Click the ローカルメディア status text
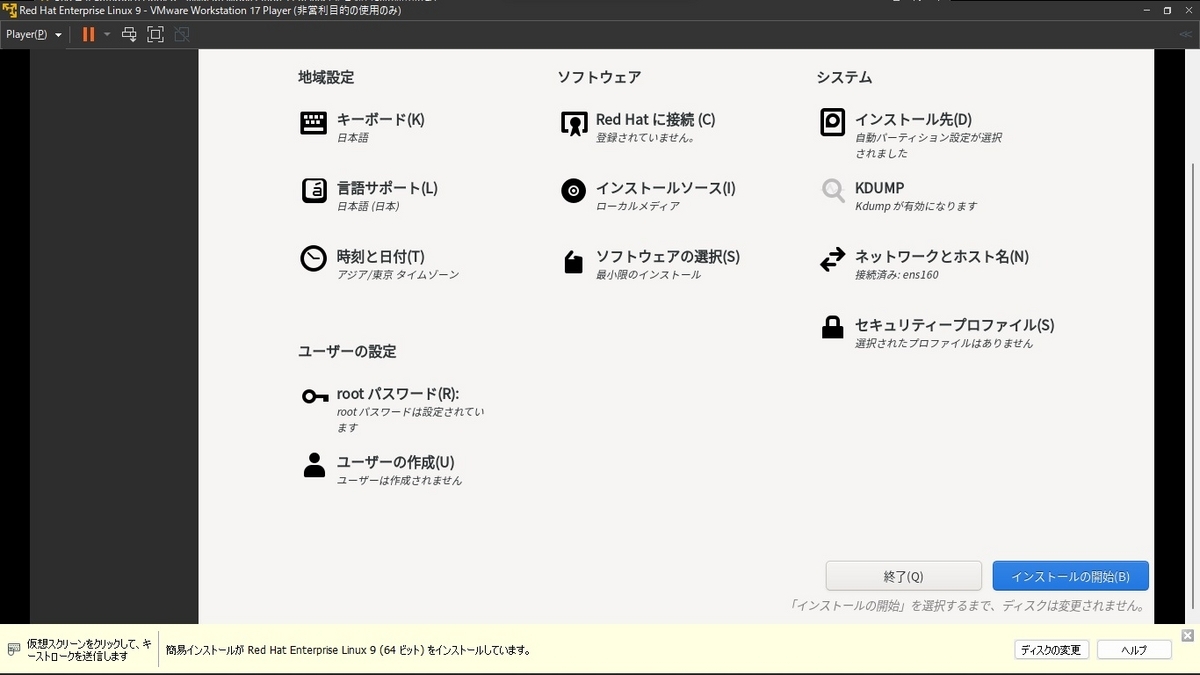The width and height of the screenshot is (1200, 675). pos(638,206)
